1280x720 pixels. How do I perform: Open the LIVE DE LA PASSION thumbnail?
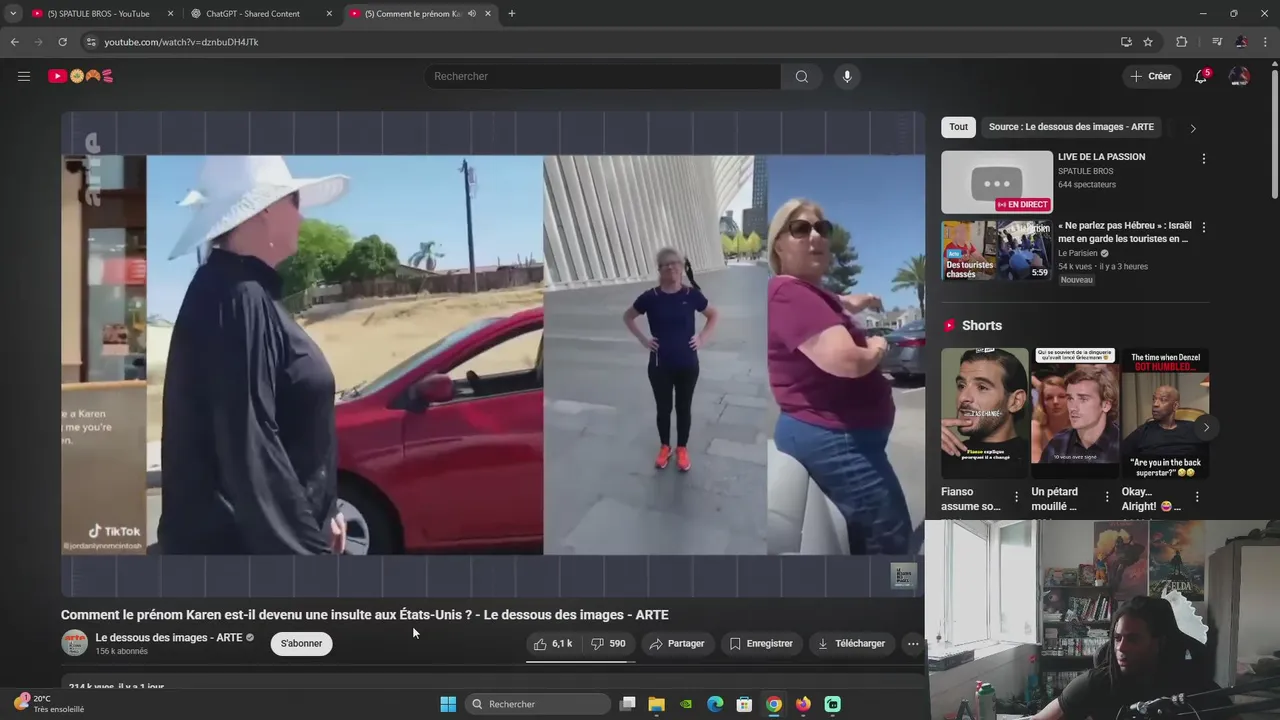click(x=997, y=182)
